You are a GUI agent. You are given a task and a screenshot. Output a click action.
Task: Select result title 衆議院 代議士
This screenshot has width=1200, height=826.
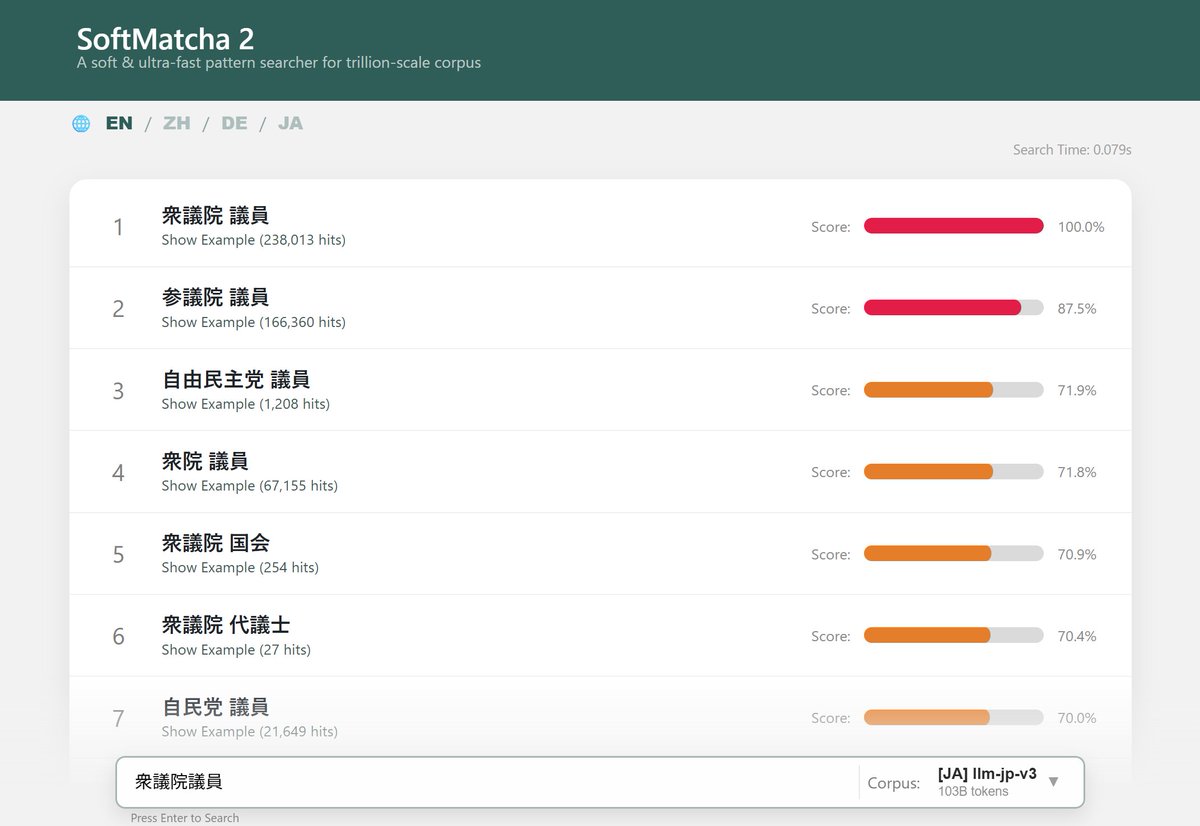click(226, 625)
